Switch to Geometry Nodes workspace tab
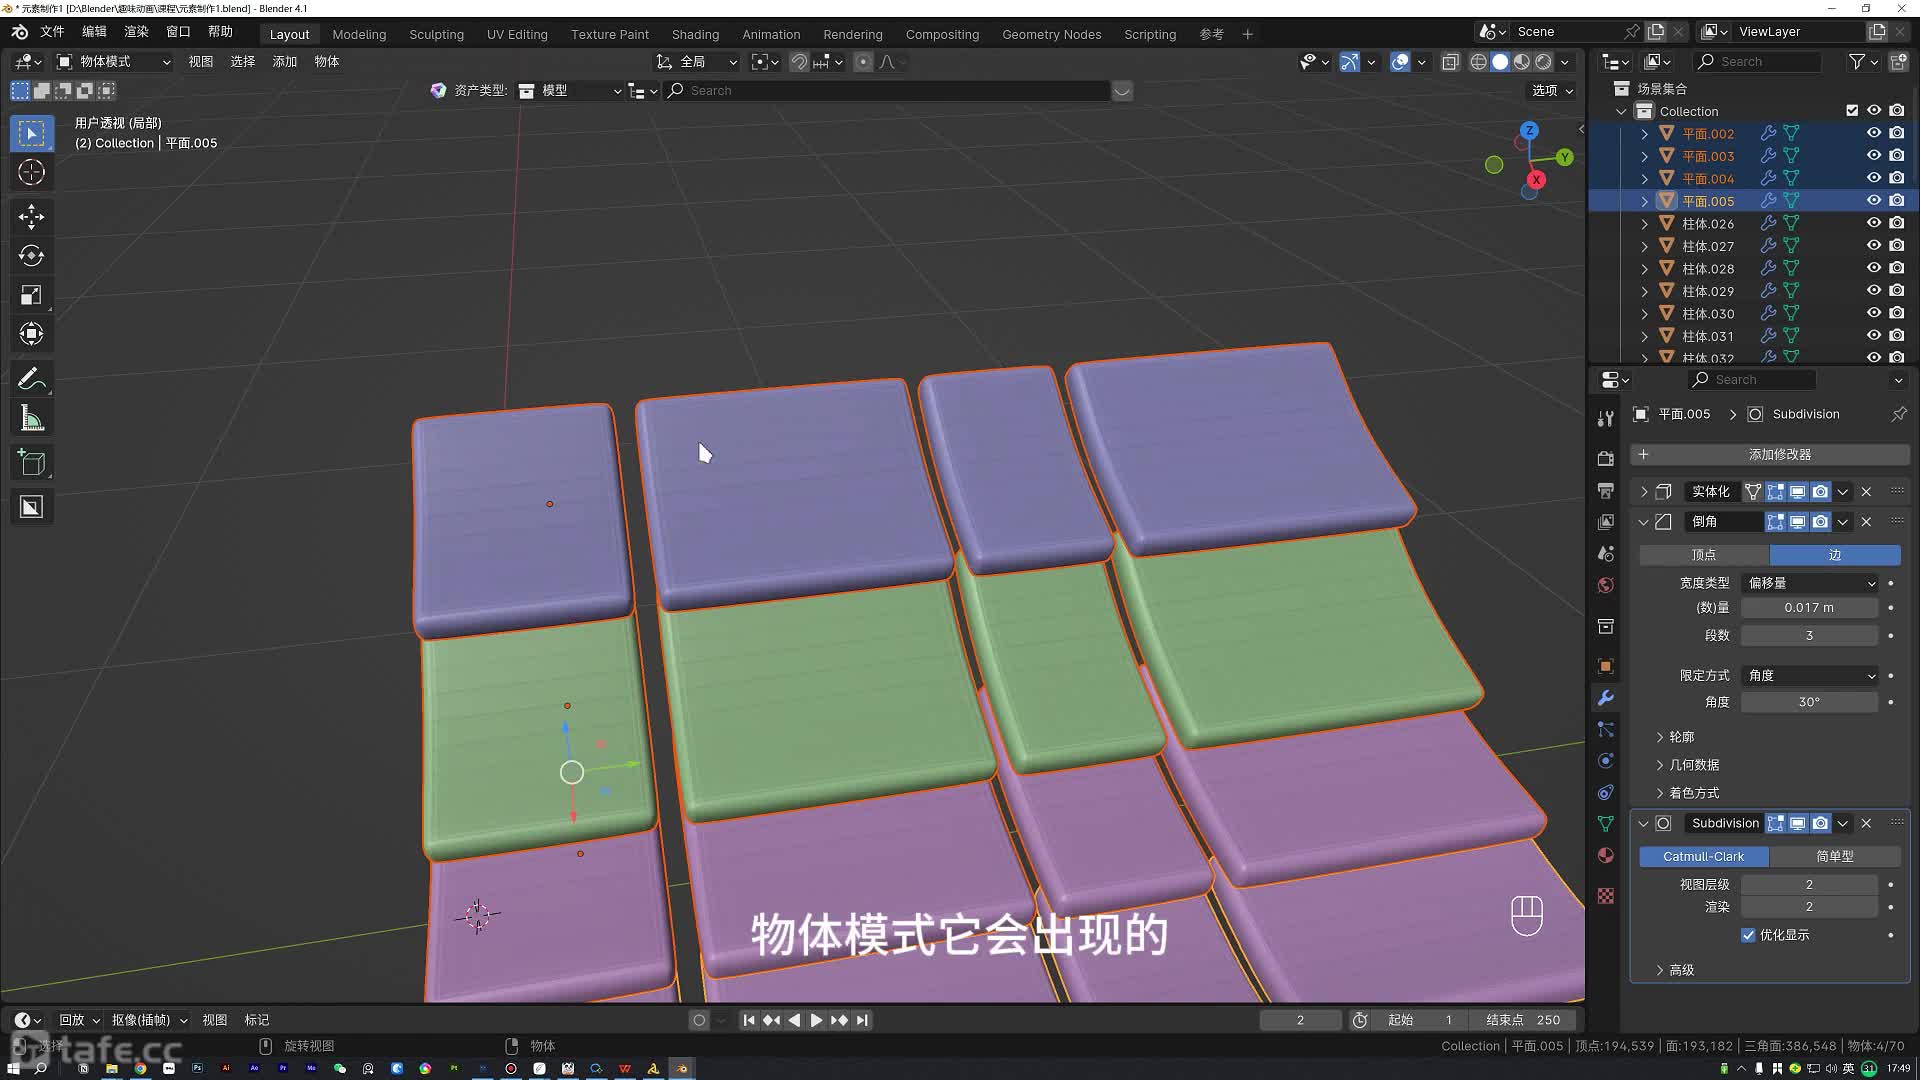 [x=1051, y=34]
